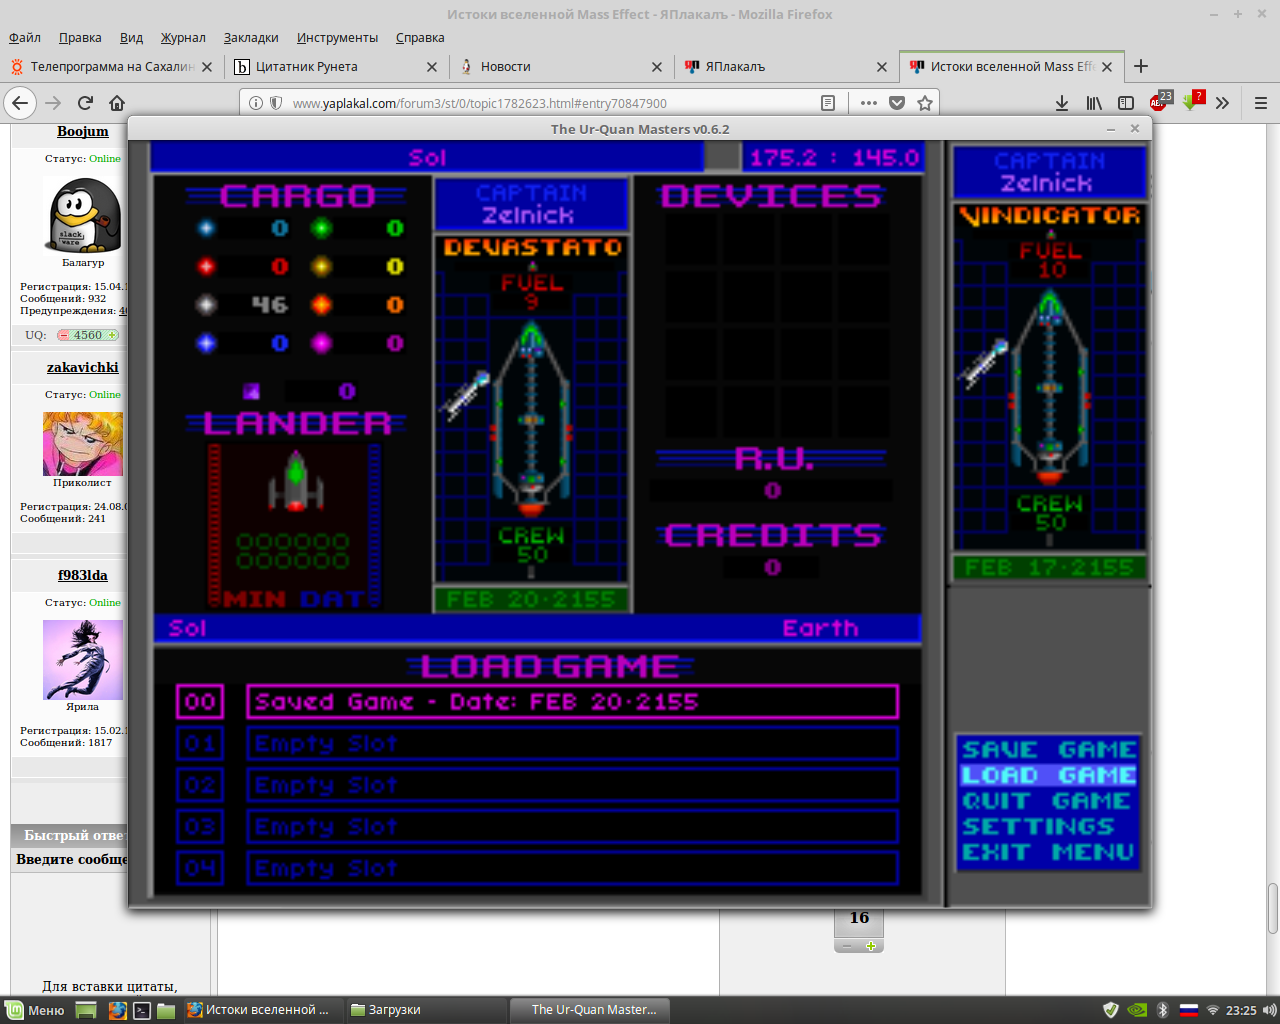1280x1024 pixels.
Task: Select SAVE GAME in the game menu
Action: coord(1049,749)
